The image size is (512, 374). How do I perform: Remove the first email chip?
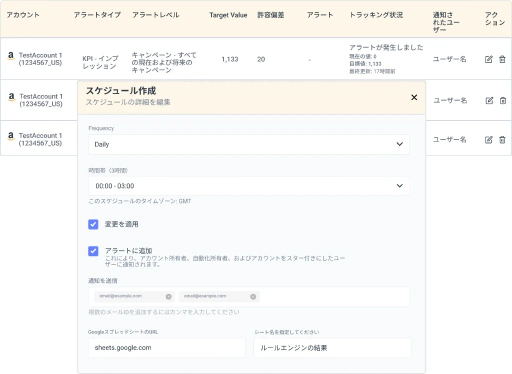pos(169,297)
